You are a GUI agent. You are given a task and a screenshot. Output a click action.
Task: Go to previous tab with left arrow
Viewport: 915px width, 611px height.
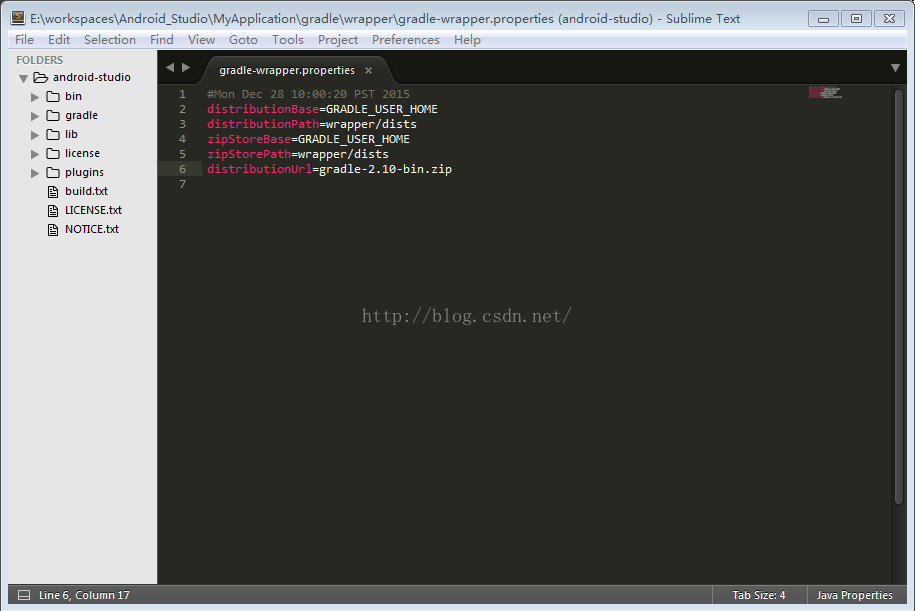click(x=170, y=68)
